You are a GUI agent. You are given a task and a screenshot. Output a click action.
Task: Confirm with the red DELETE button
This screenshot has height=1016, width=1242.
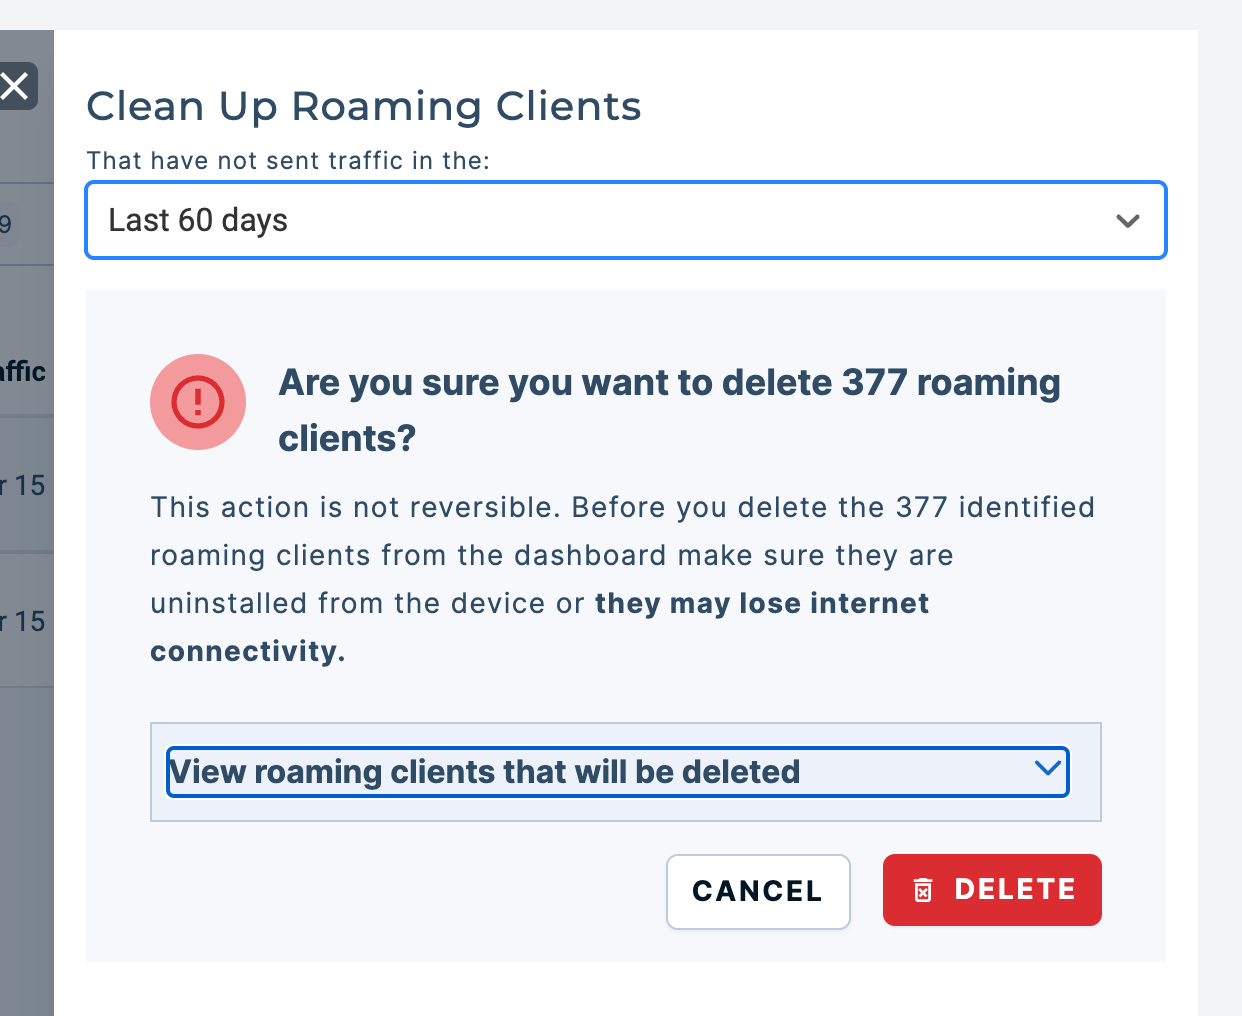tap(992, 890)
